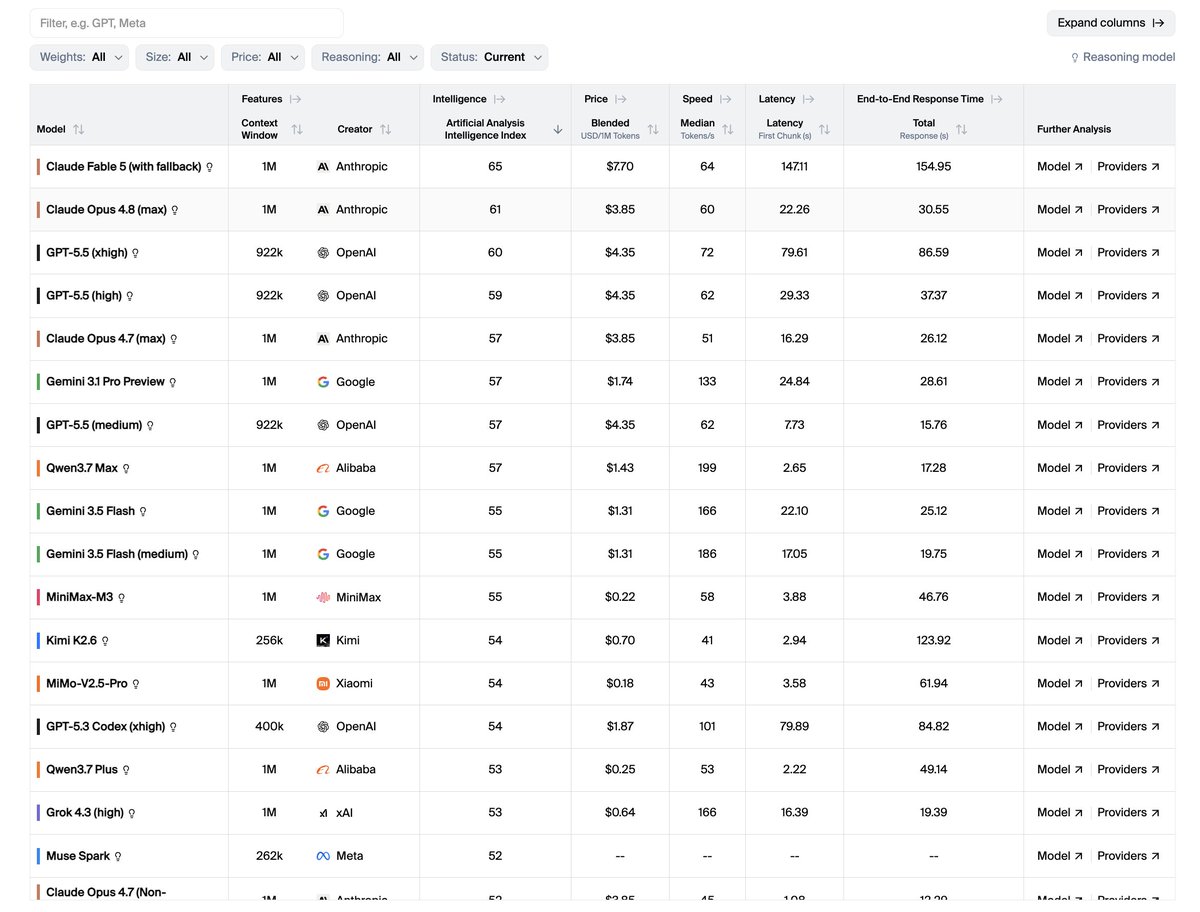The width and height of the screenshot is (1200, 912).
Task: Open Model analysis for GPT-5.5 (xhigh)
Action: (1060, 253)
